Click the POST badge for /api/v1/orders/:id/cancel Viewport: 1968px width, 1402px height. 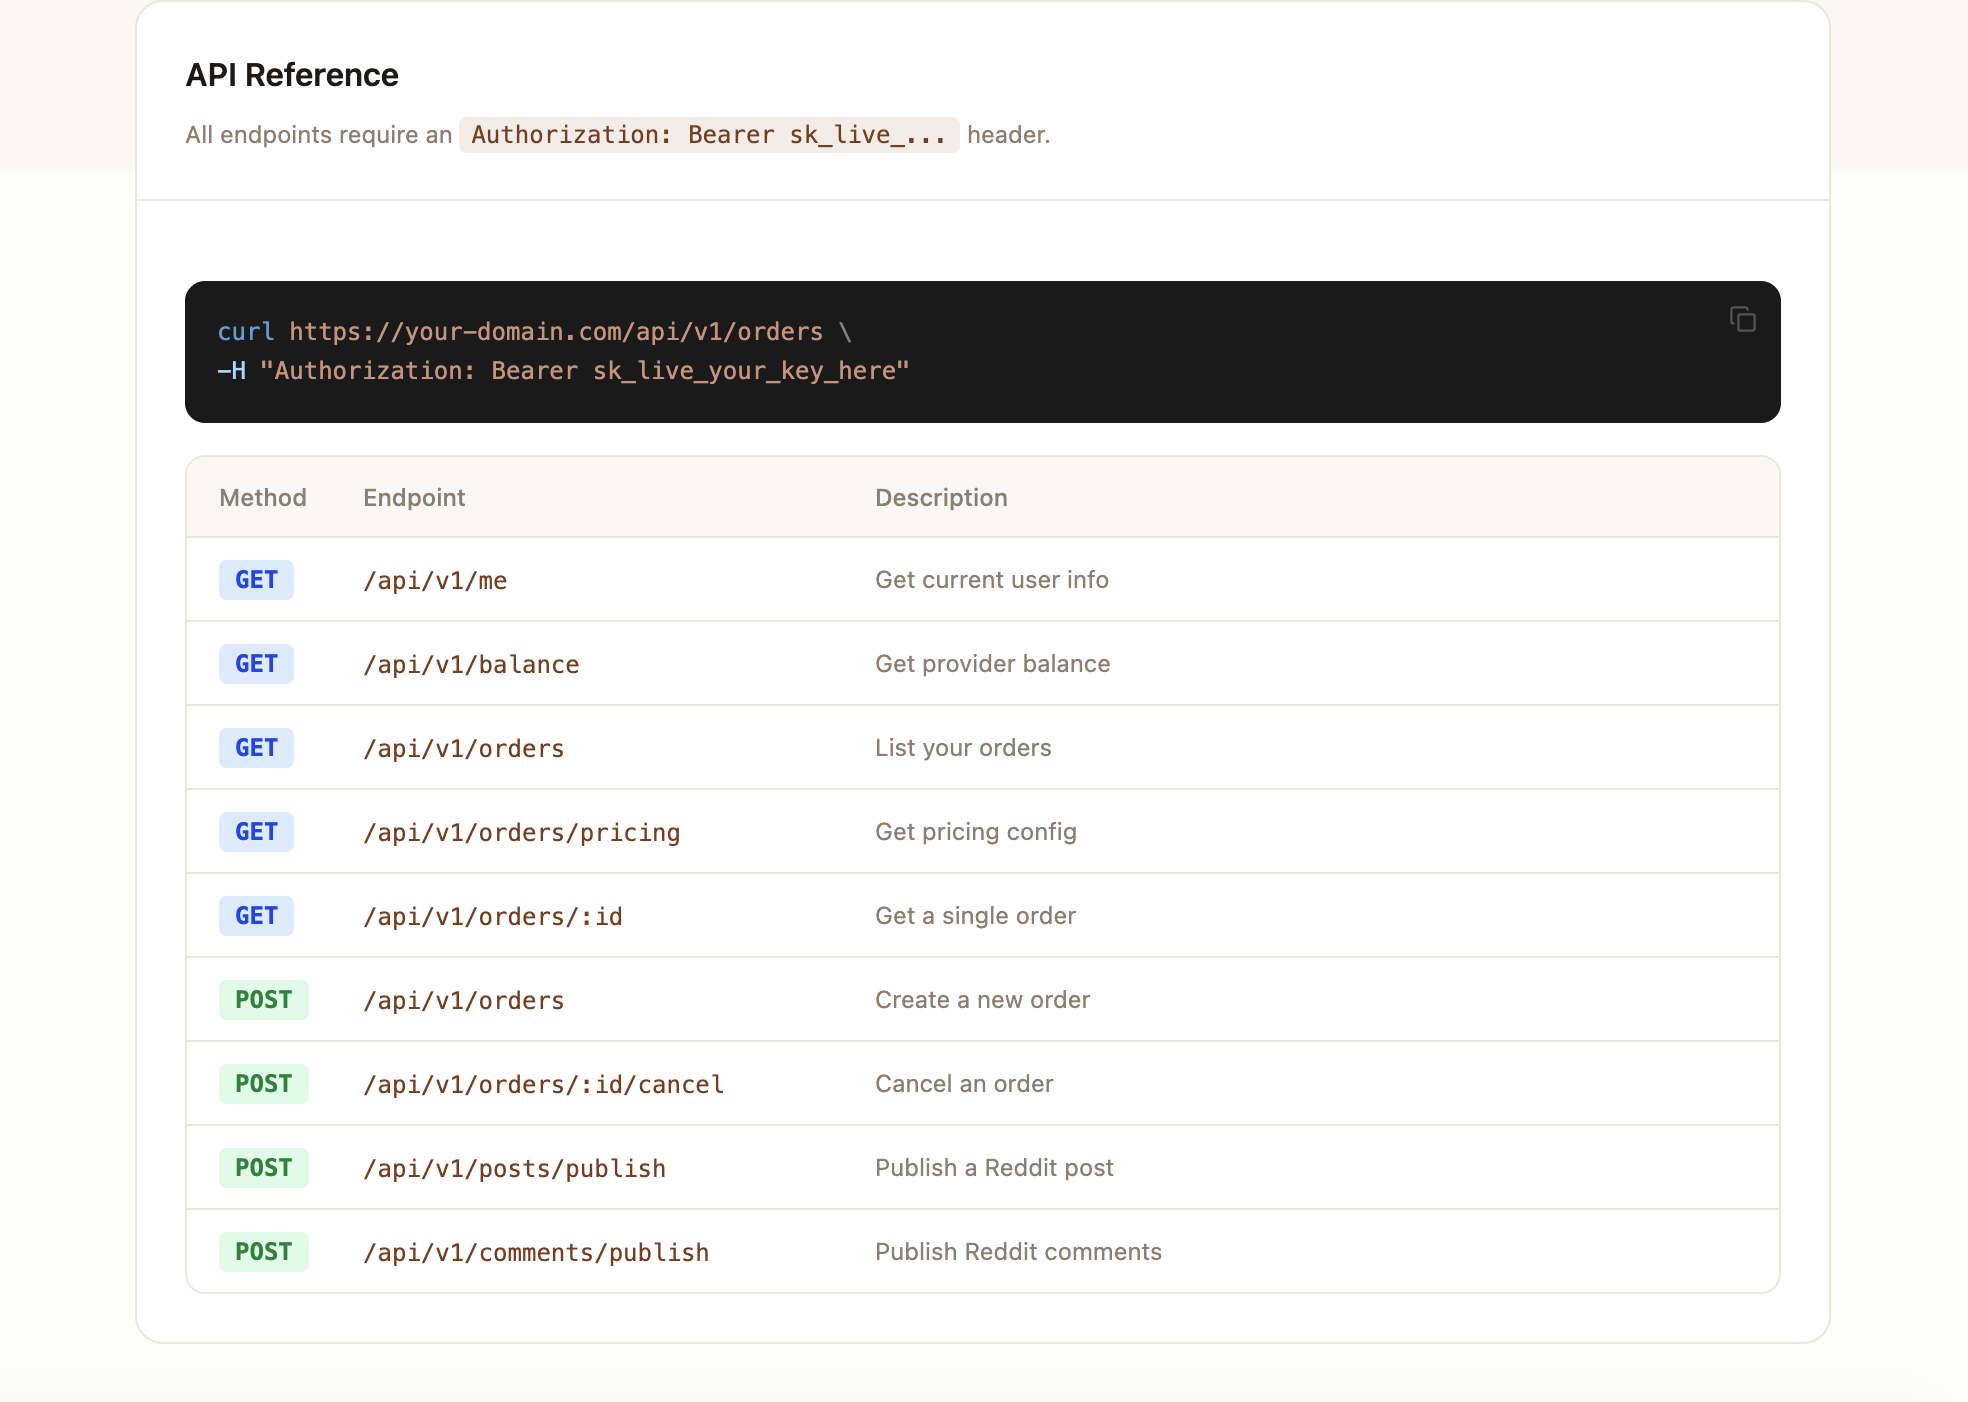[x=264, y=1084]
